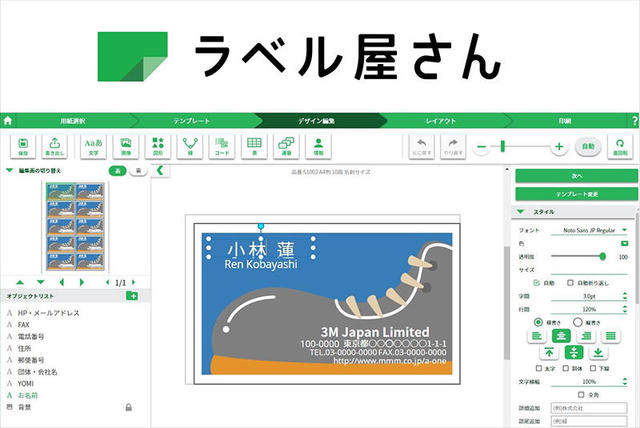Enable 太字 bold checkbox

538,368
